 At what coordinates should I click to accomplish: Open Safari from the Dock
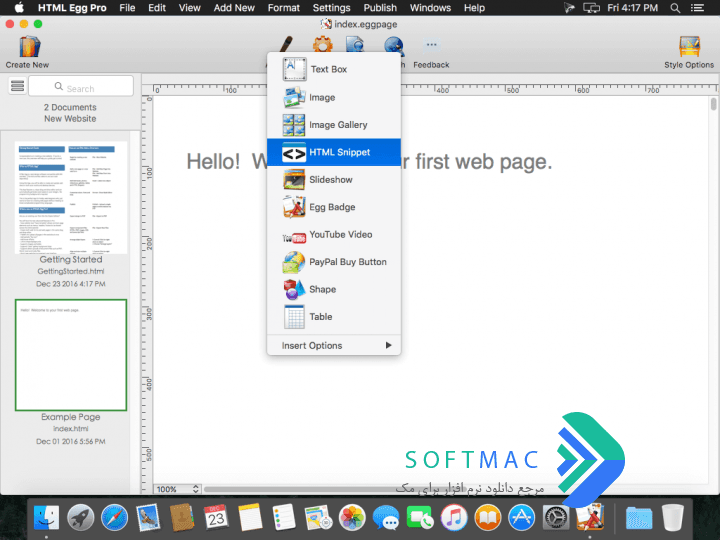[114, 518]
